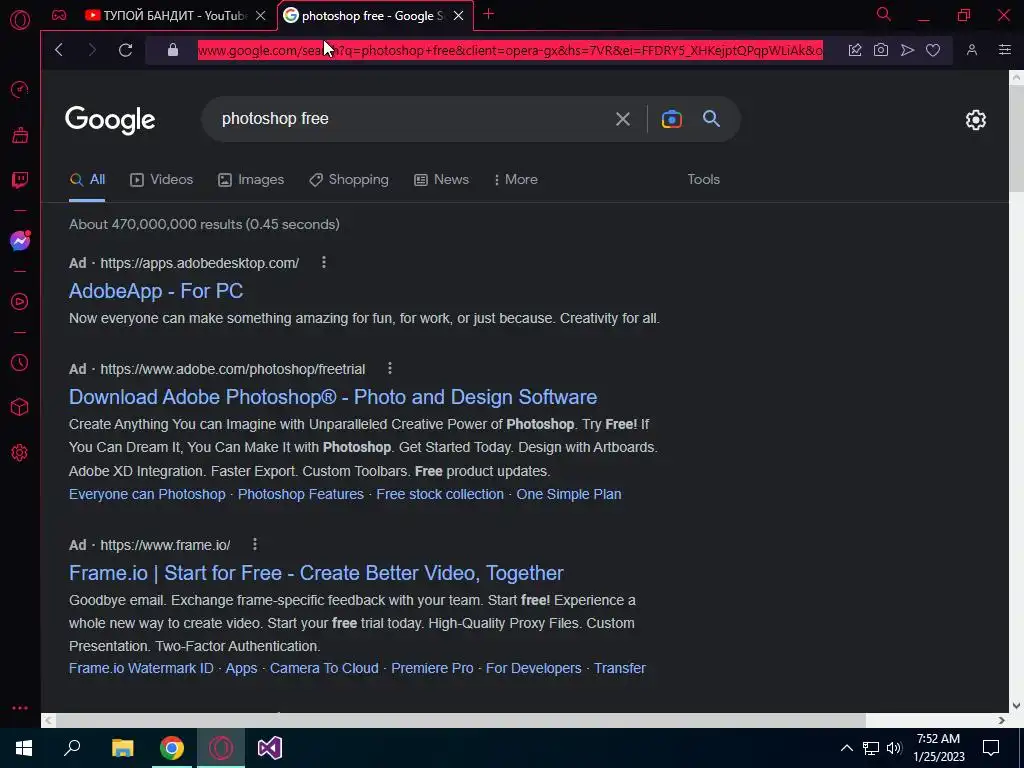Viewport: 1024px width, 768px height.
Task: Open Camera To Cloud sitelink
Action: (324, 668)
